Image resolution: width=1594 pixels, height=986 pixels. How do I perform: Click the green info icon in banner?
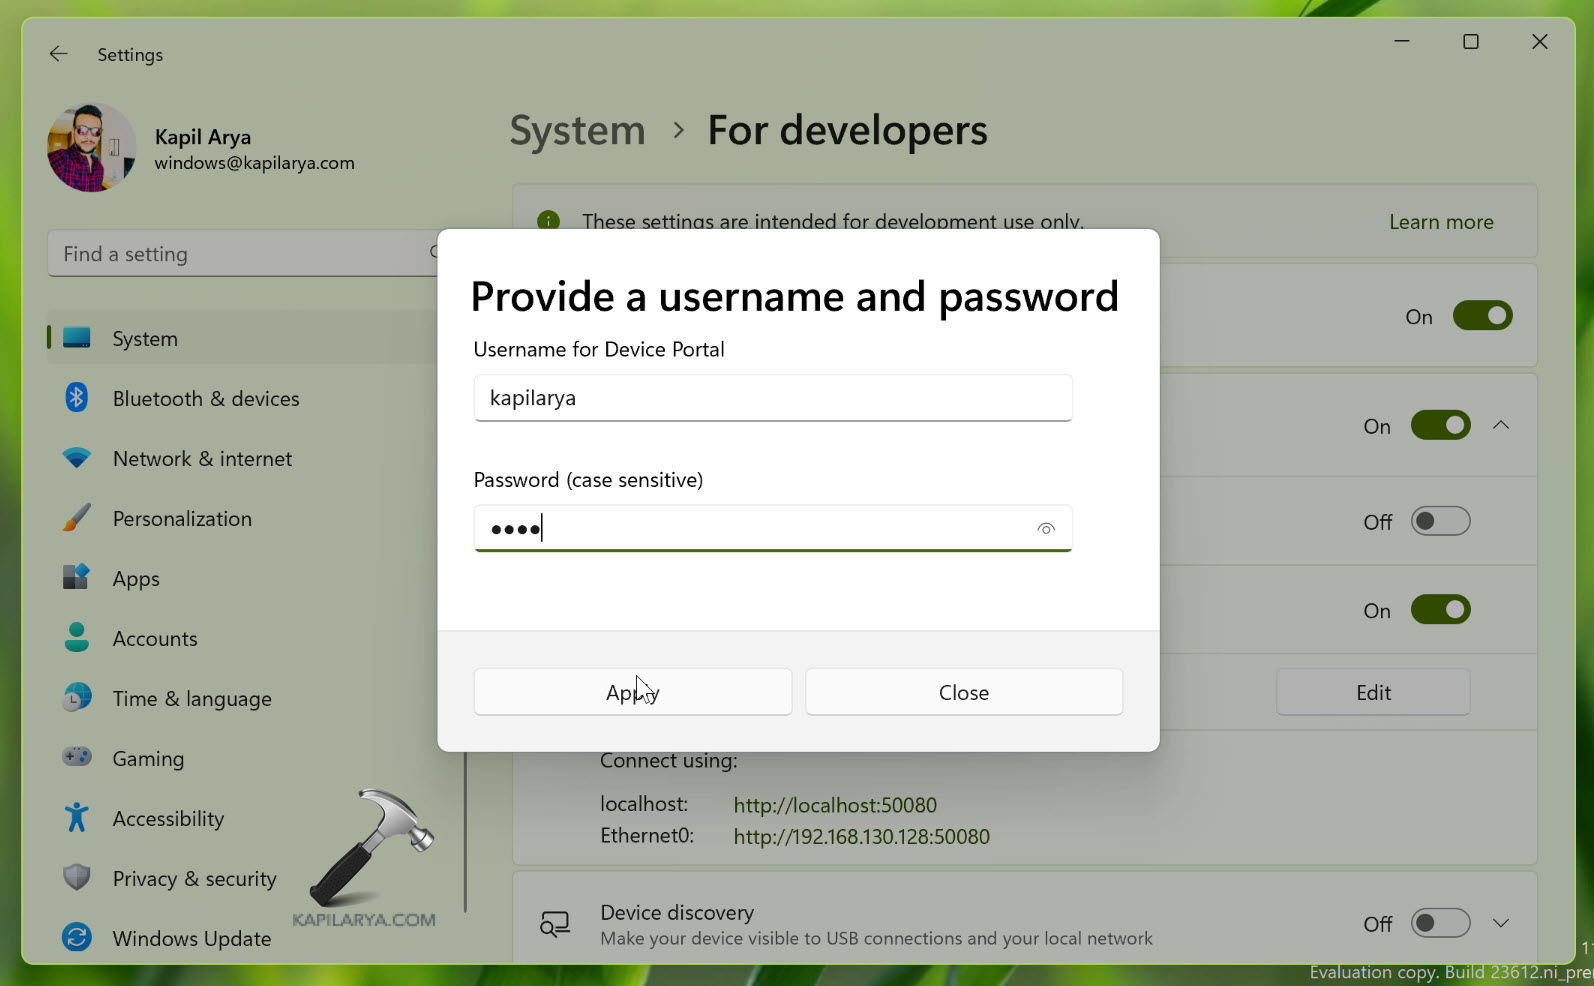[548, 220]
